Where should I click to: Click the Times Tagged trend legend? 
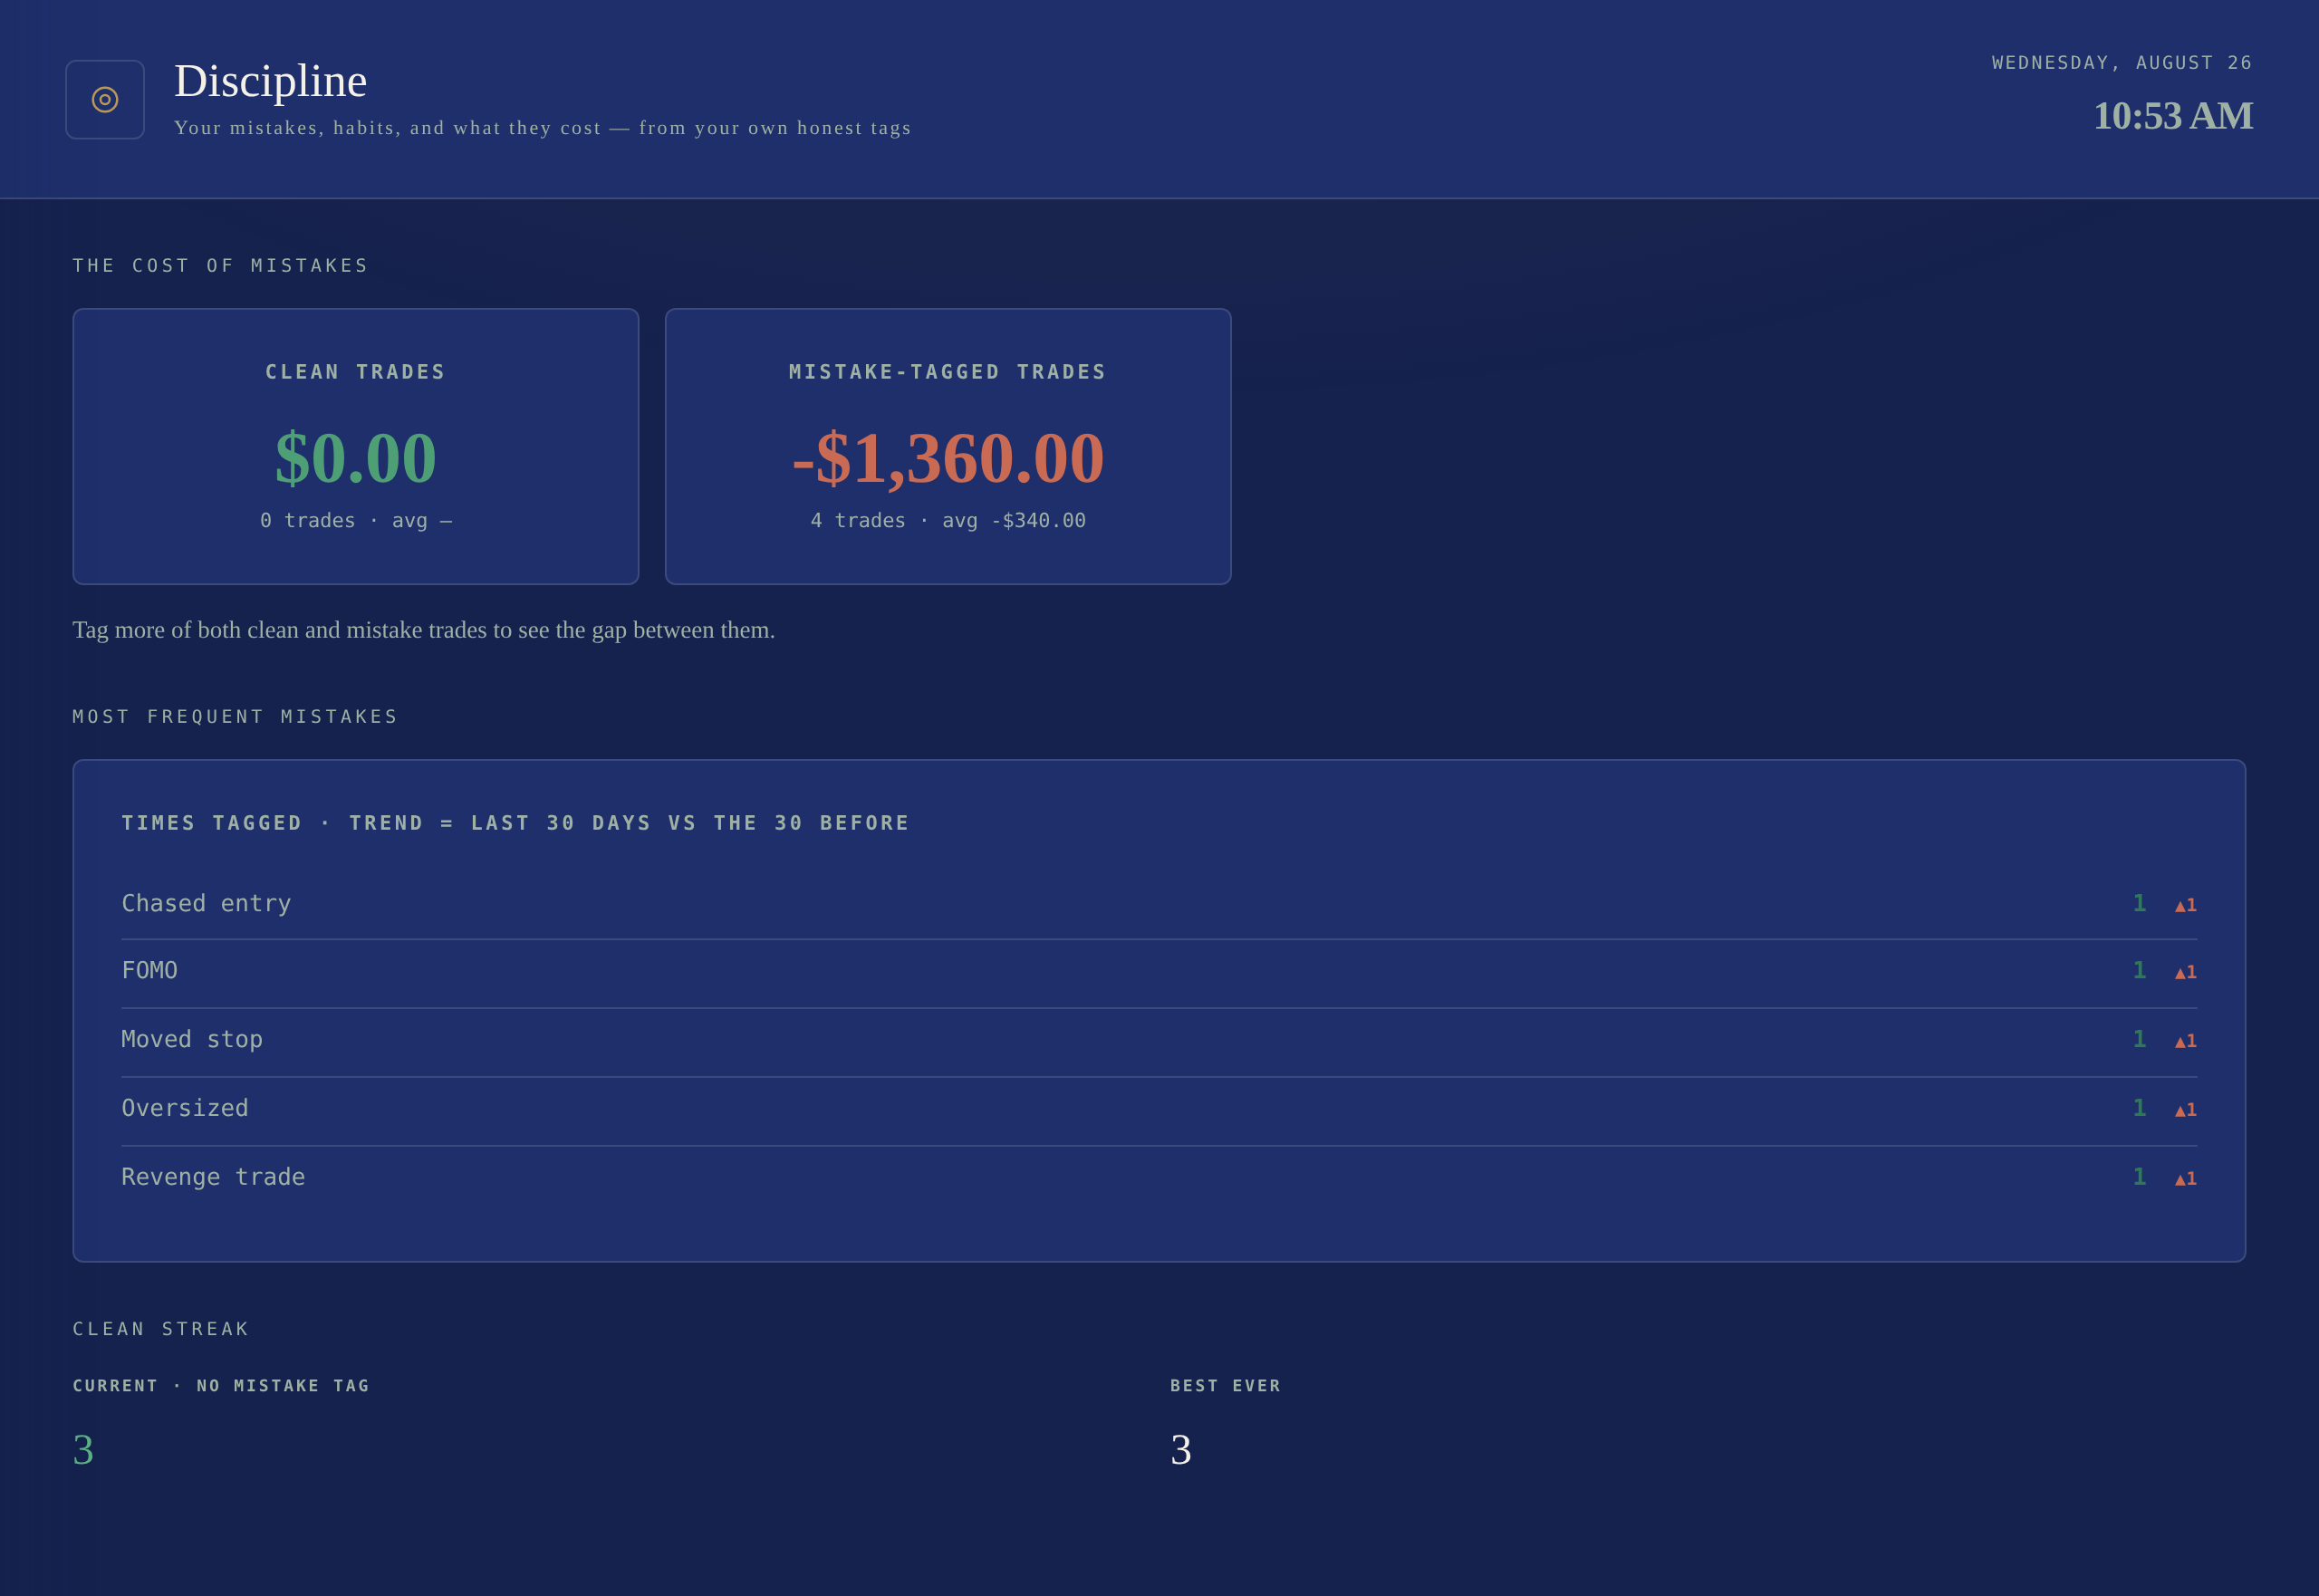point(516,823)
